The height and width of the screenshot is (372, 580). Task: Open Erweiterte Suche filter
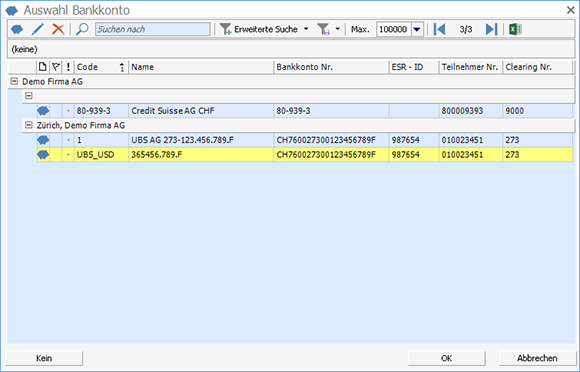click(x=259, y=29)
